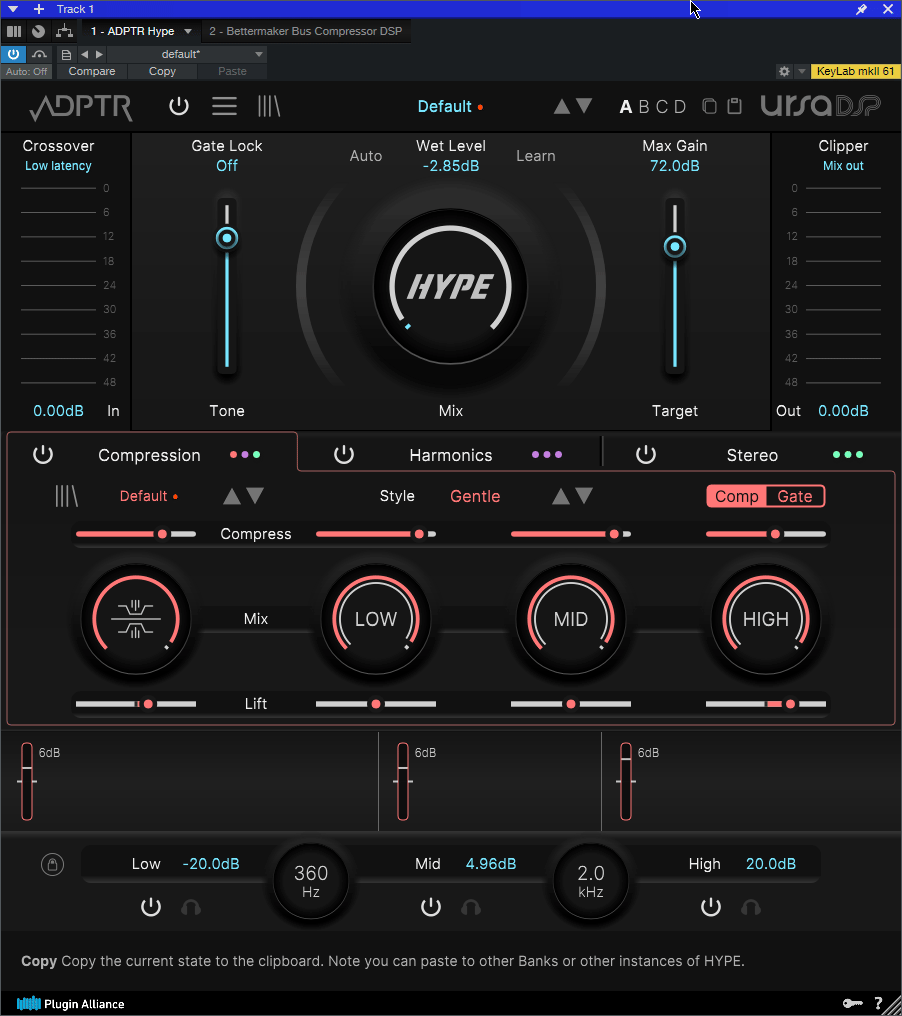Solo the Mid band headphone icon
This screenshot has height=1016, width=902.
[x=471, y=907]
